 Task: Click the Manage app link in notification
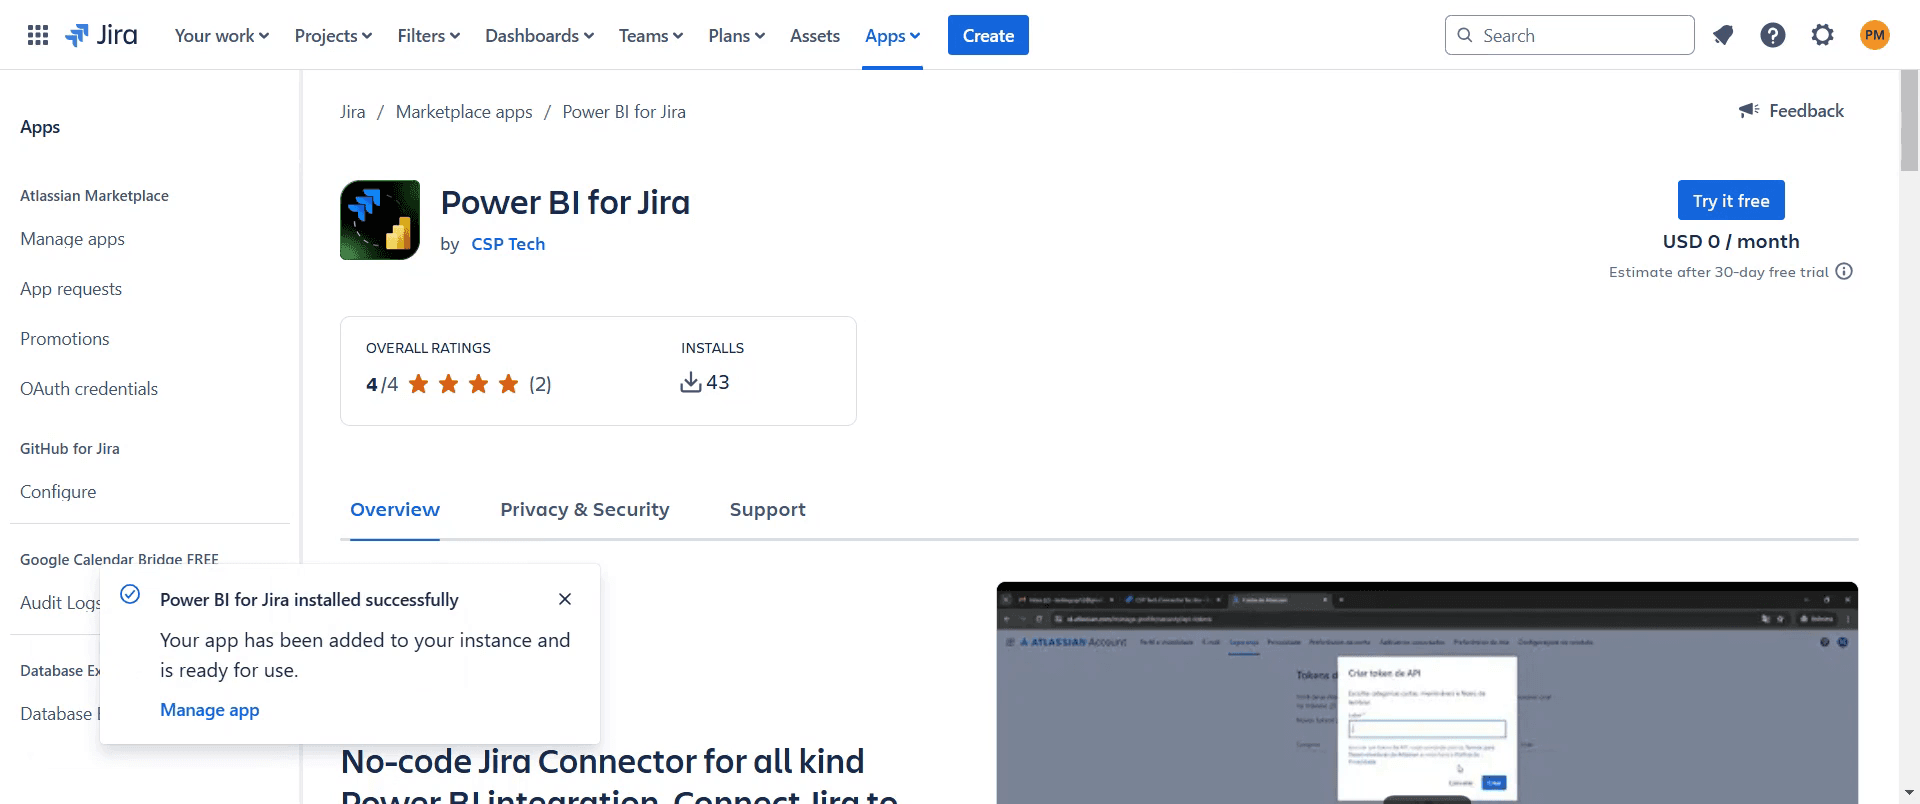tap(209, 710)
